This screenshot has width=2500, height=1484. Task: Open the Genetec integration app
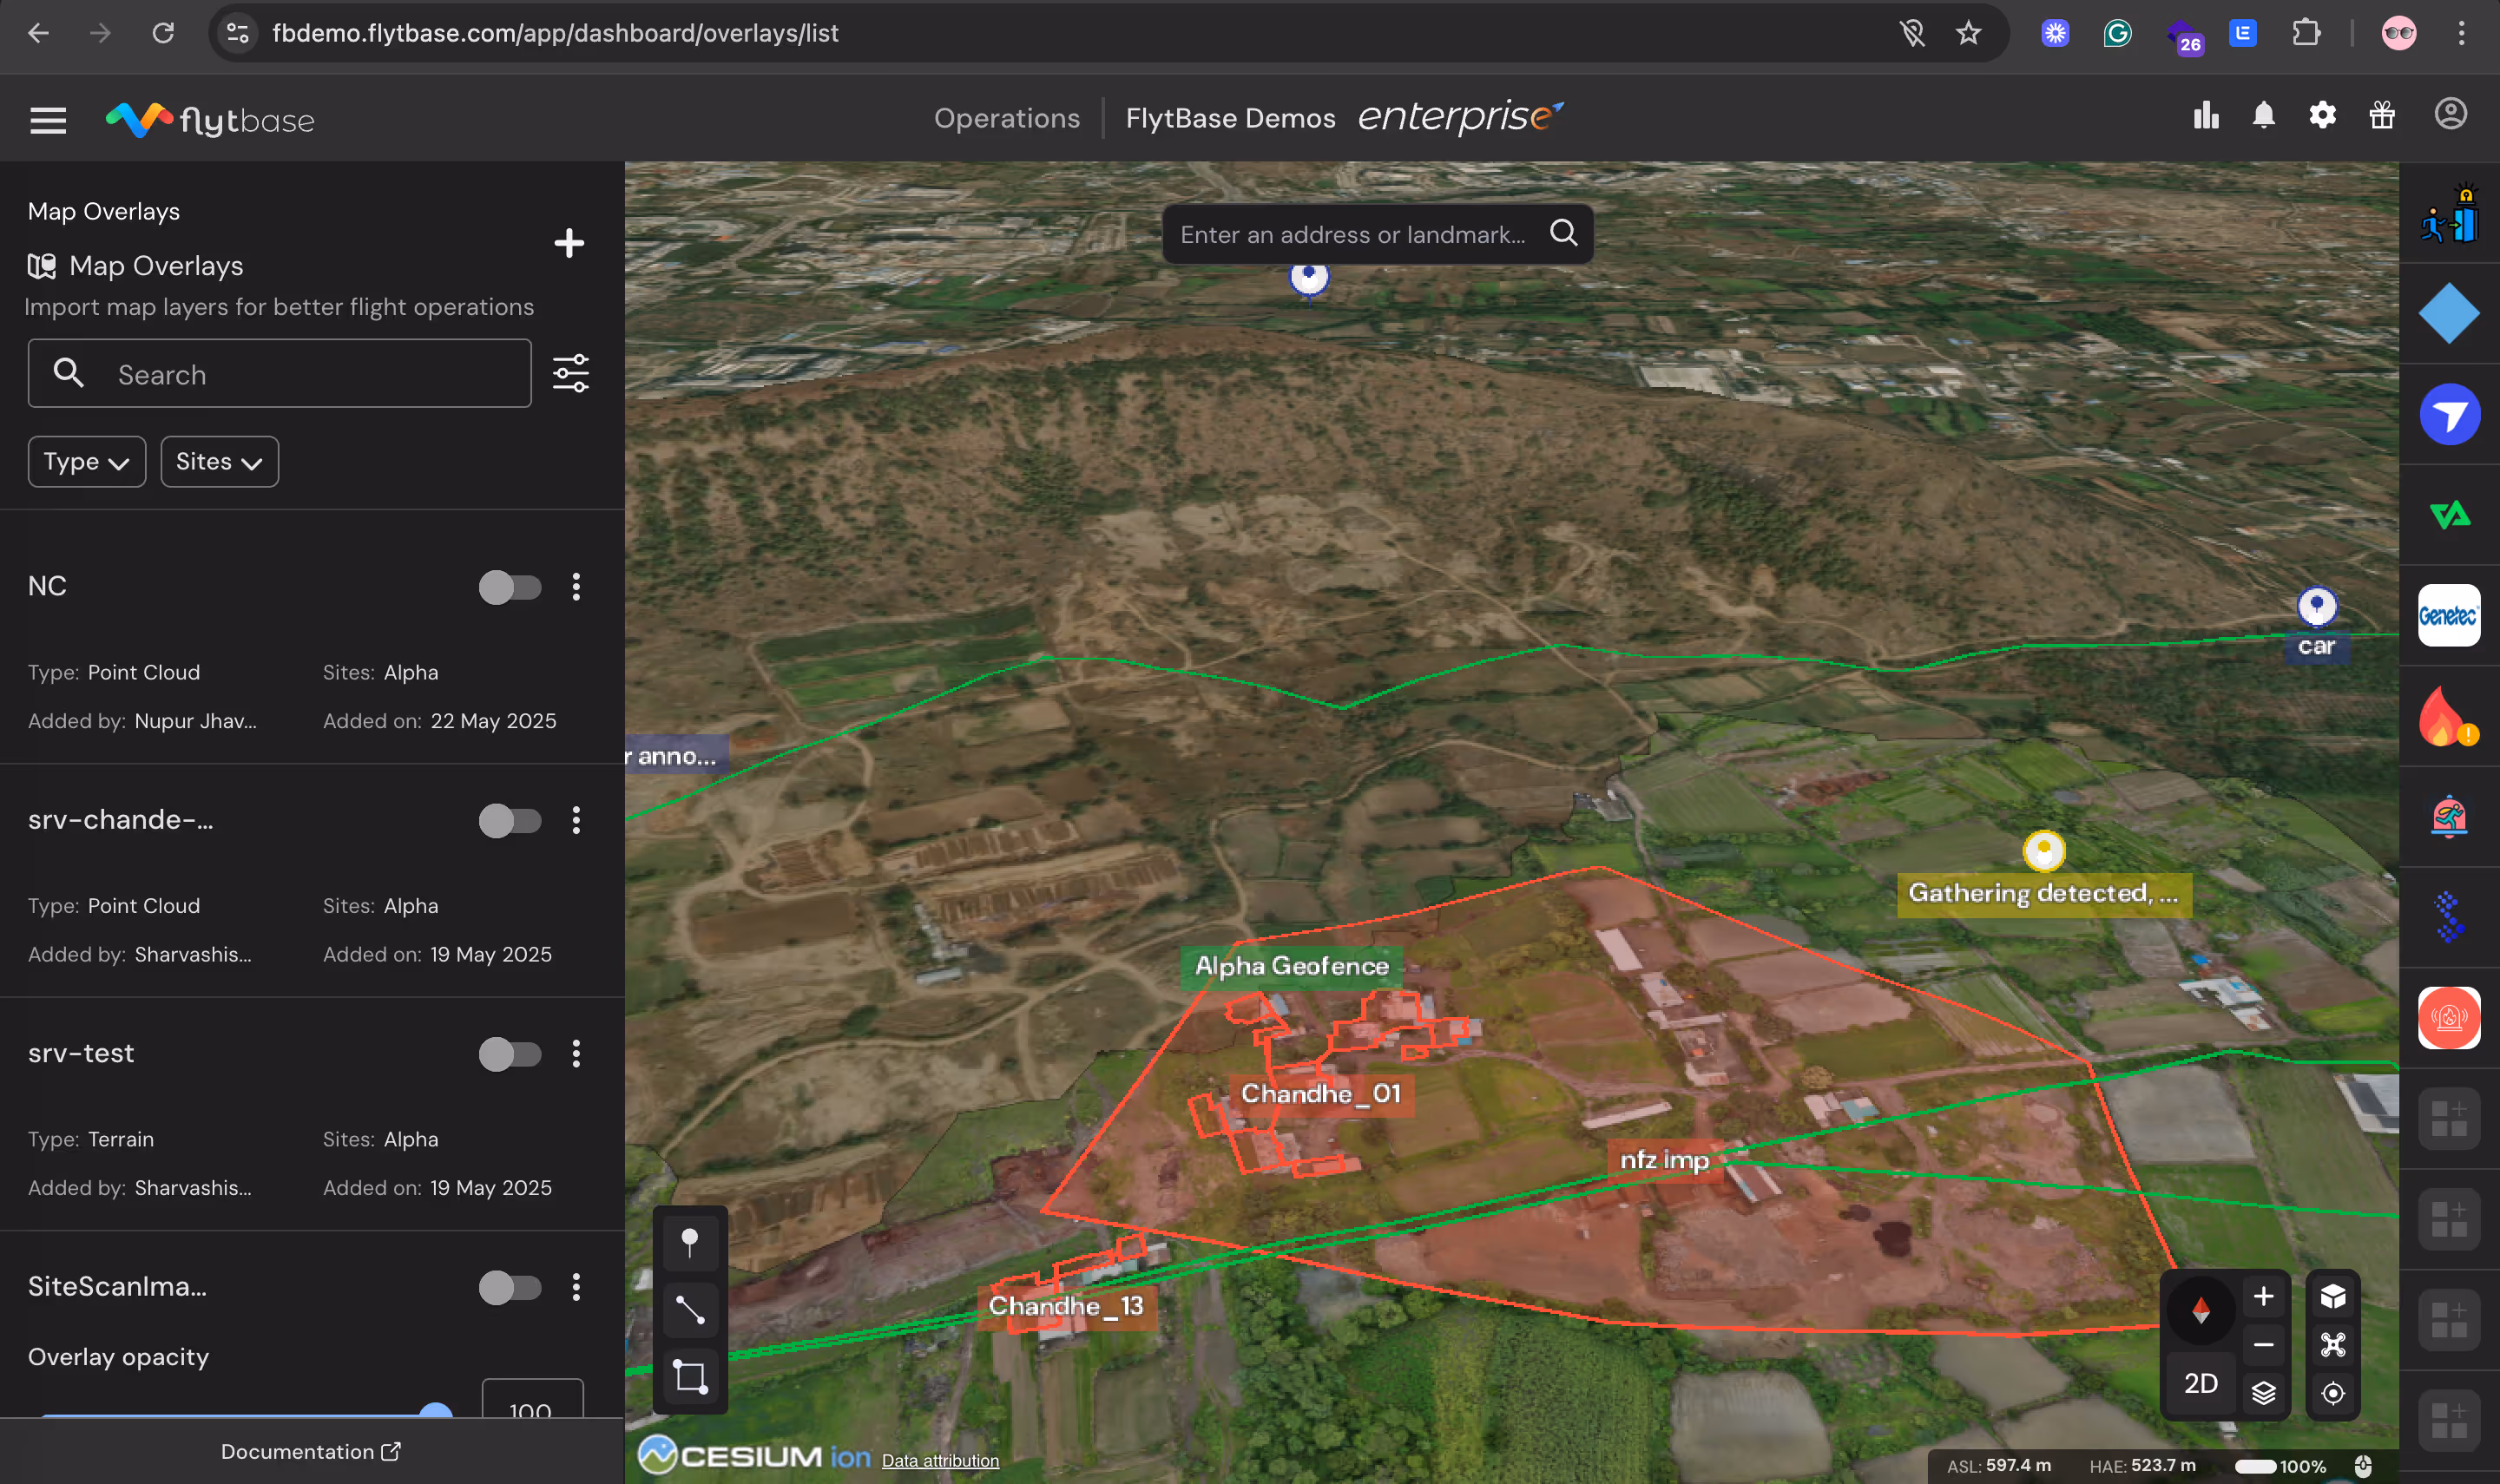2448,616
